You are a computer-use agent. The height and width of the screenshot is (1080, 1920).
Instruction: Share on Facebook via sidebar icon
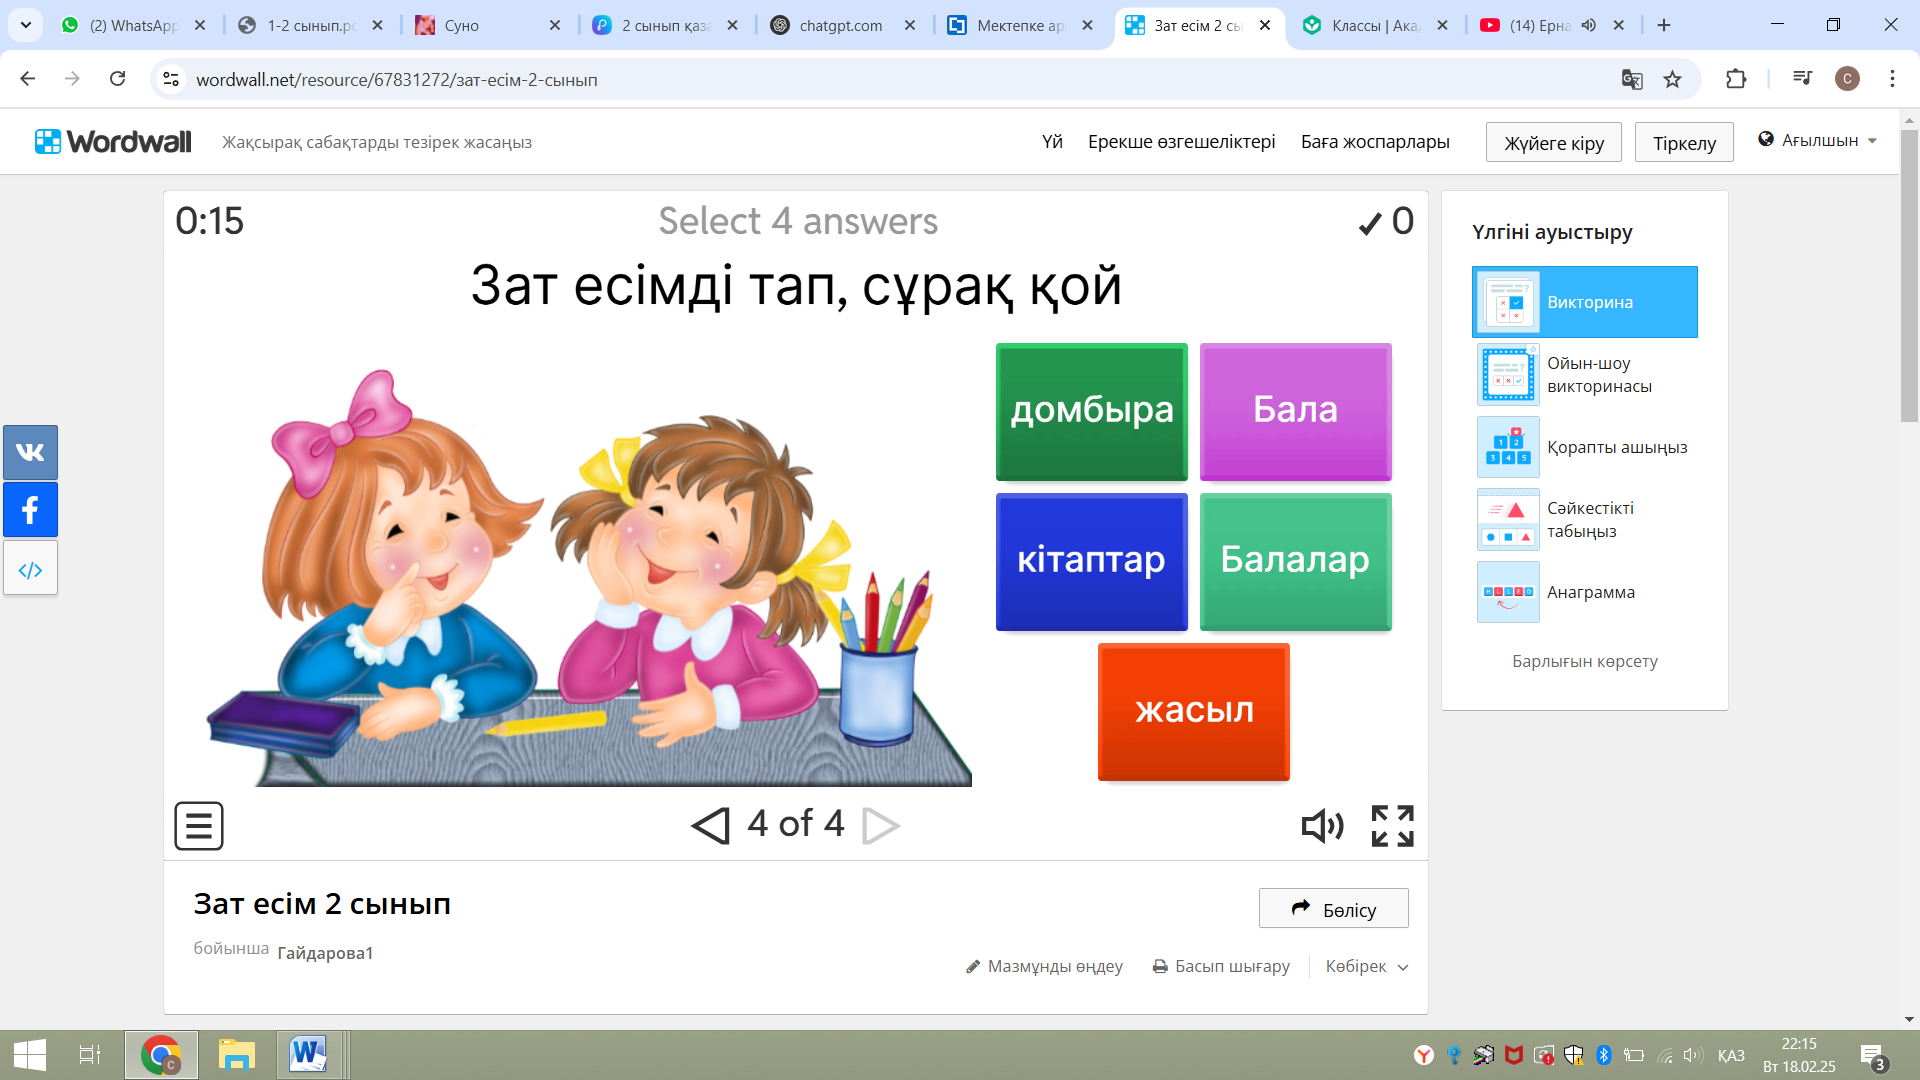tap(30, 510)
